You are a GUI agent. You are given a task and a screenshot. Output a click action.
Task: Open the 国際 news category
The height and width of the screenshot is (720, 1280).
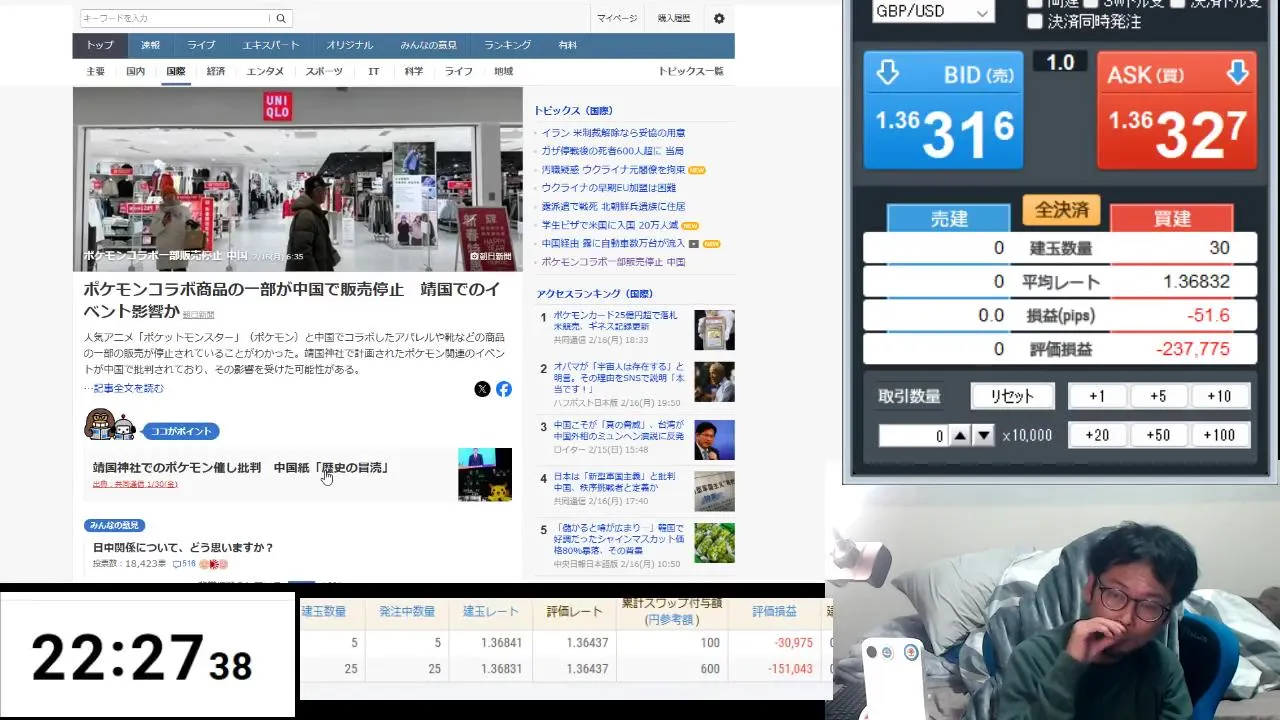pyautogui.click(x=176, y=72)
